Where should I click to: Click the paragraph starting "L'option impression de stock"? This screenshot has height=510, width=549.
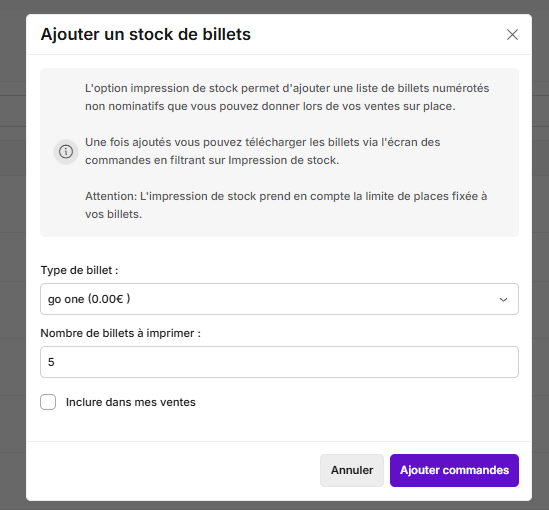pos(287,97)
